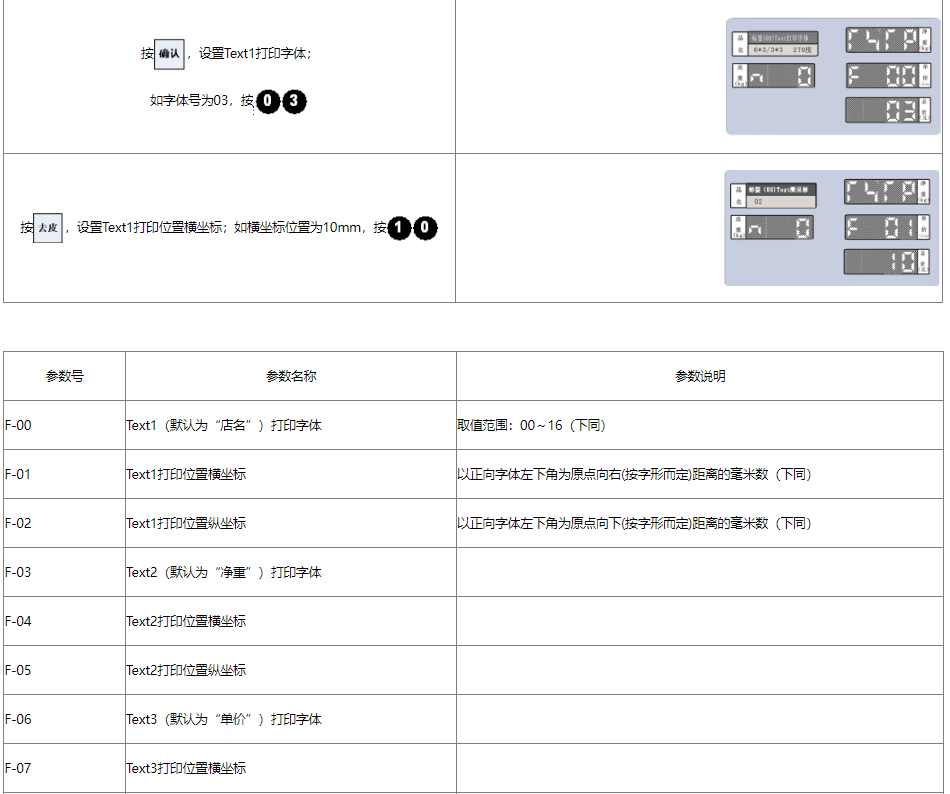
Task: Click the 确认 key icon
Action: (169, 54)
